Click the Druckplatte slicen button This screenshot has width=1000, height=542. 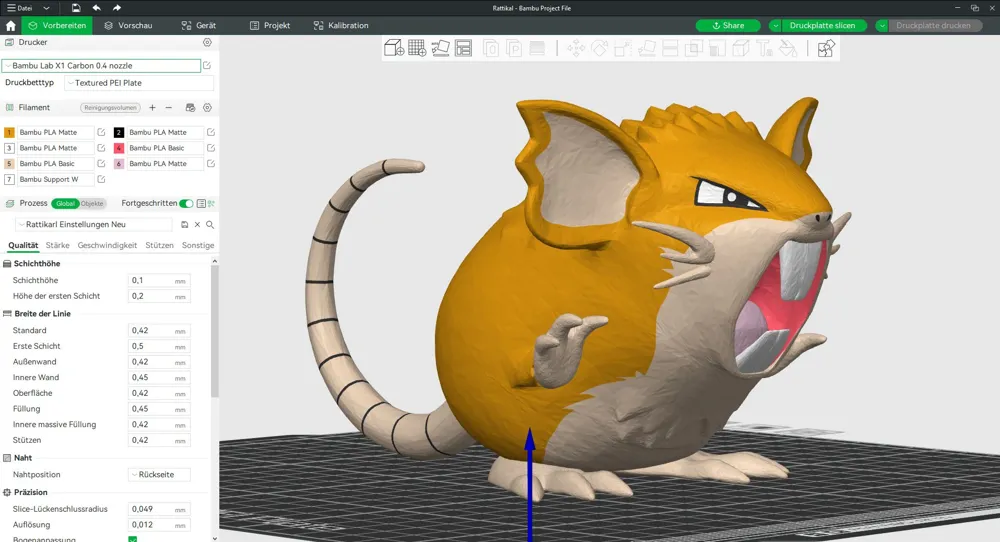coord(822,26)
